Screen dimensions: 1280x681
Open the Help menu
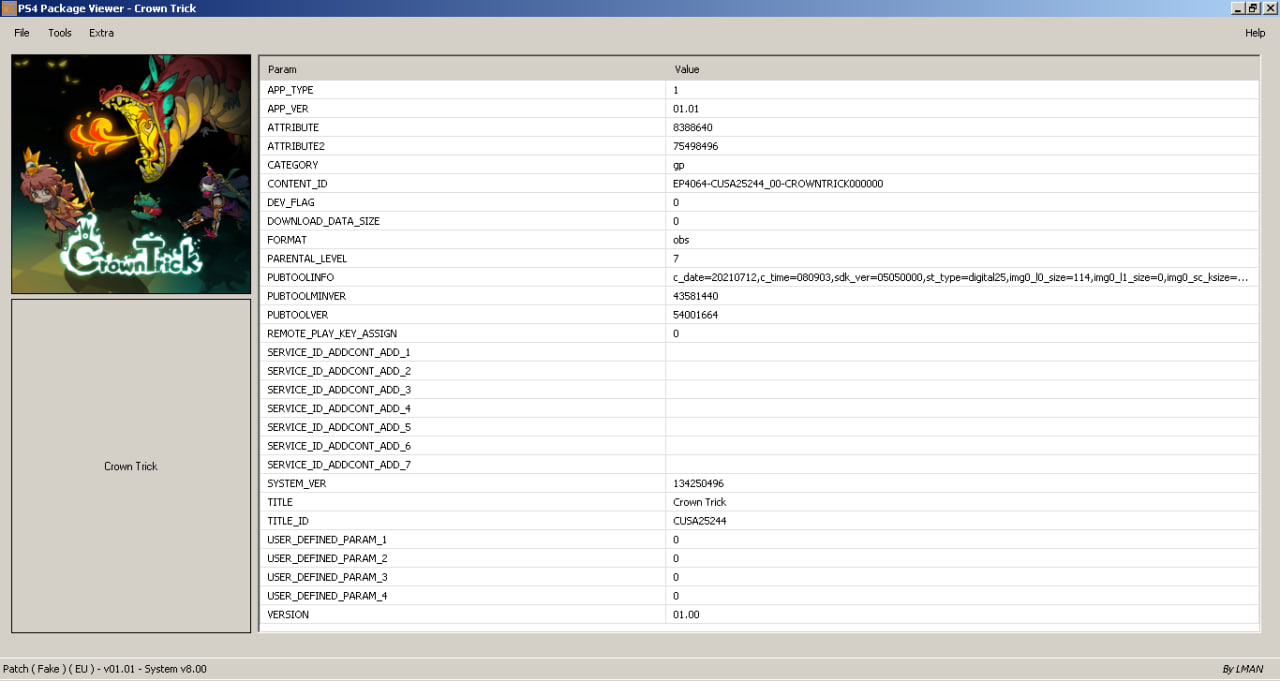(1255, 33)
